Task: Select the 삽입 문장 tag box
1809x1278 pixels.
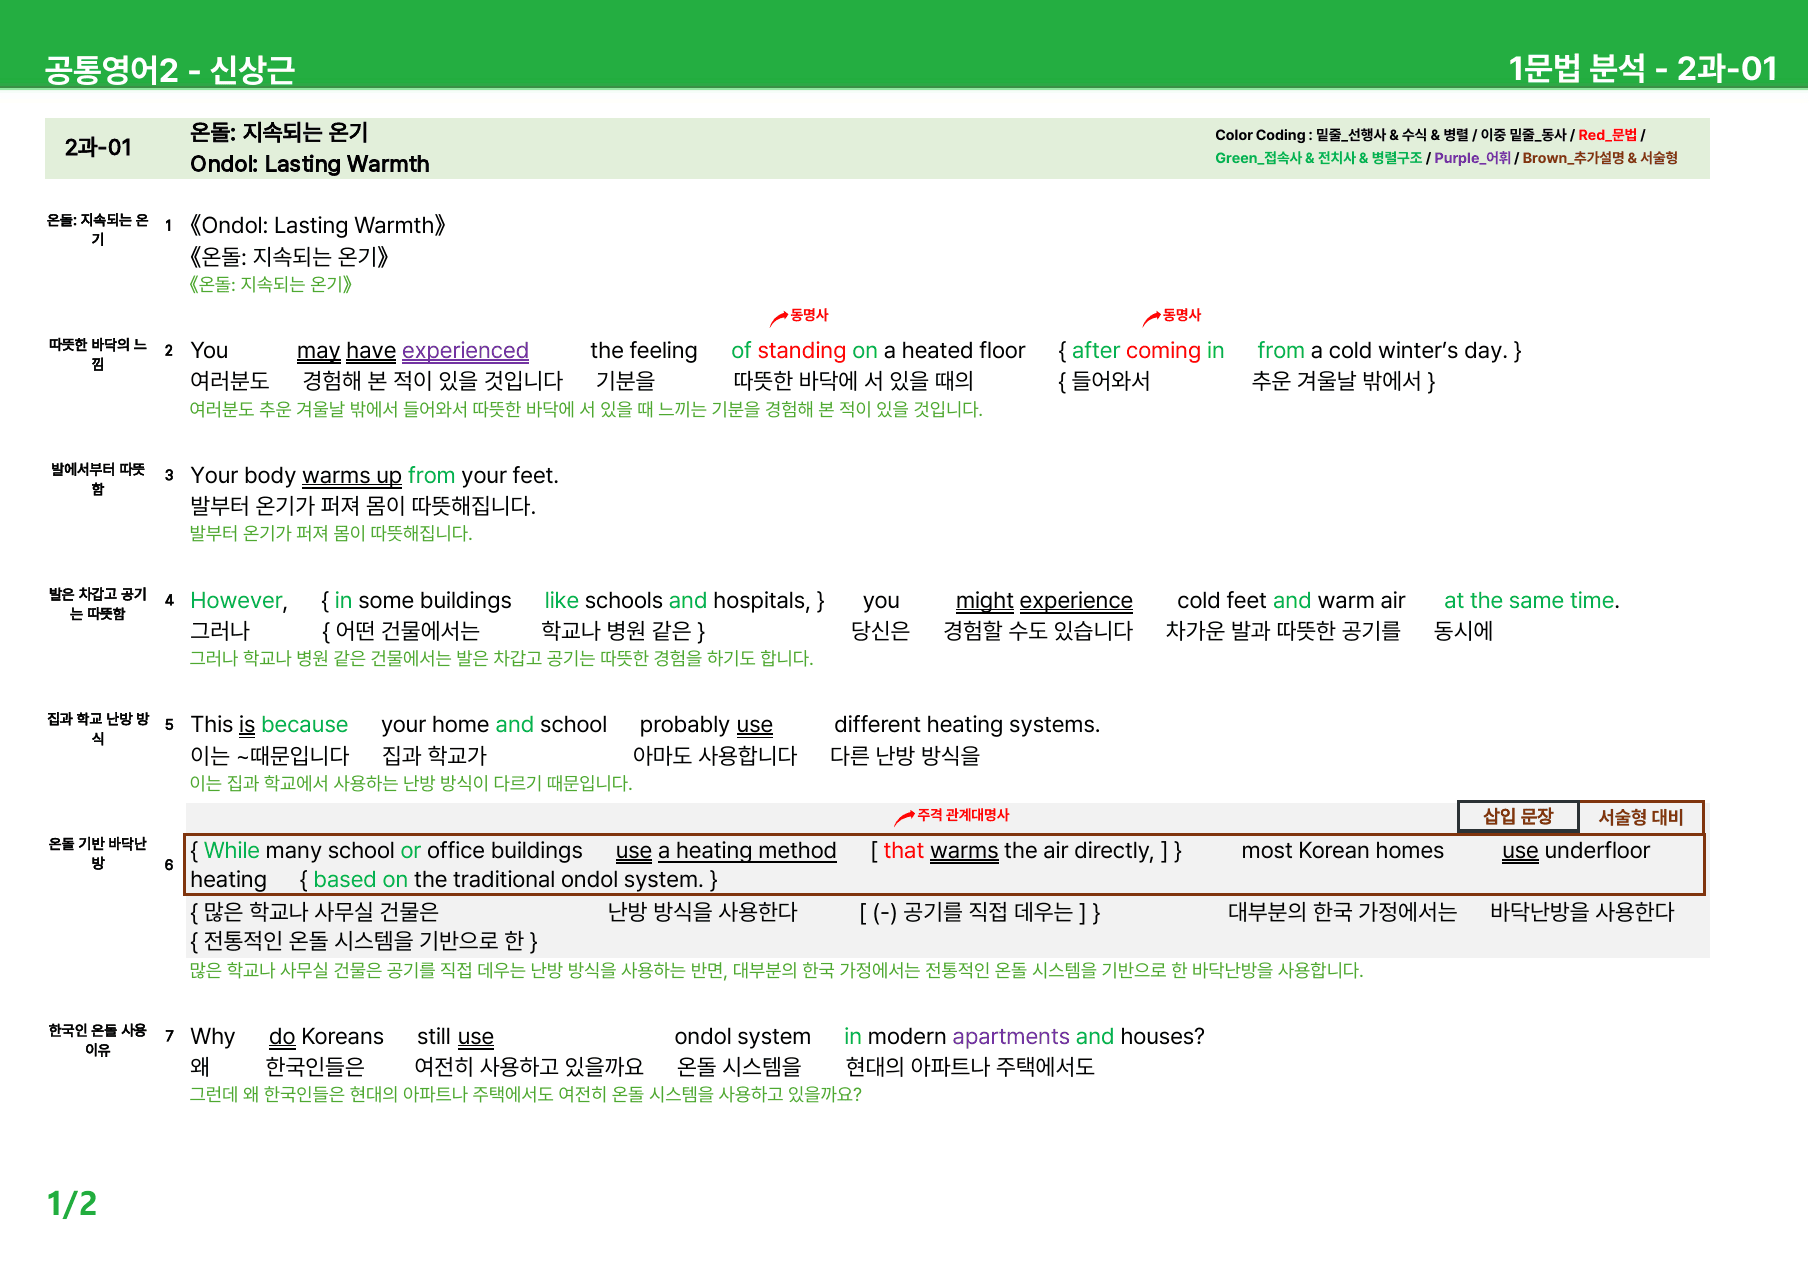Action: click(1518, 817)
